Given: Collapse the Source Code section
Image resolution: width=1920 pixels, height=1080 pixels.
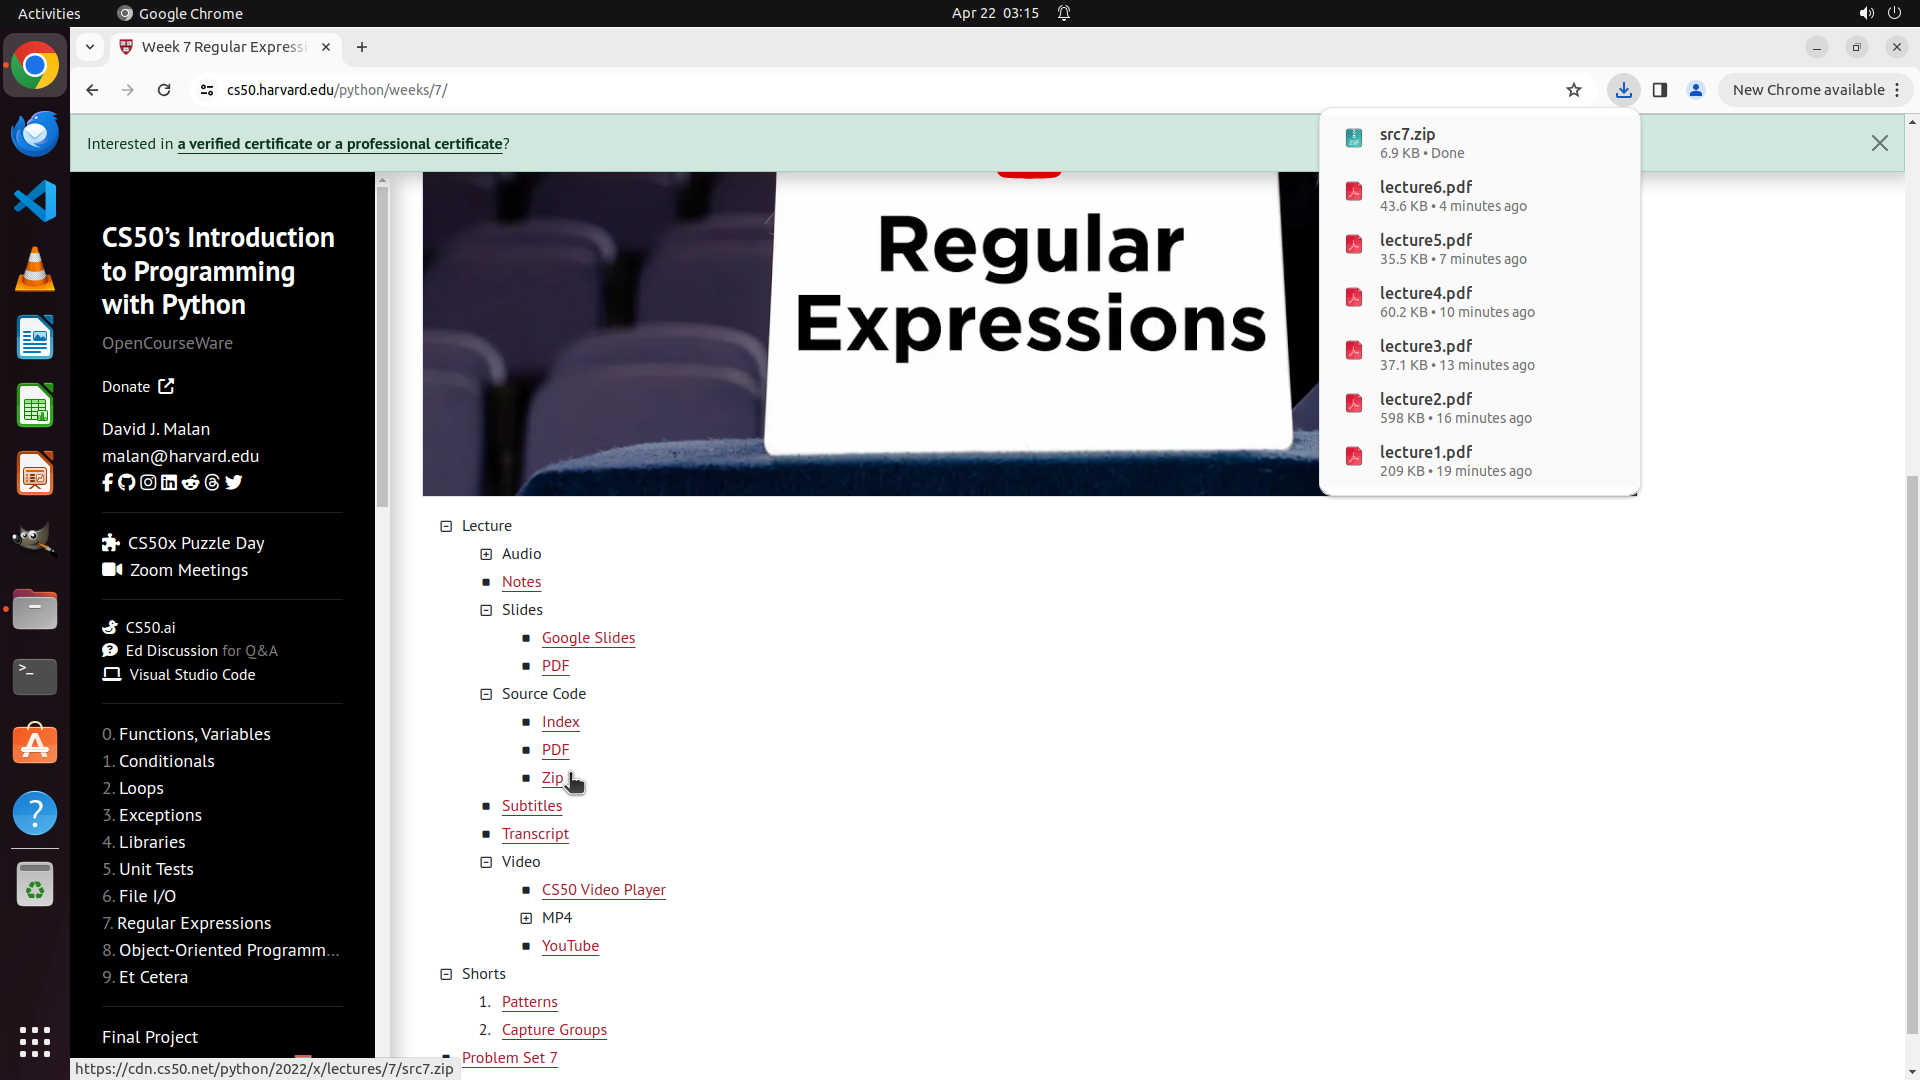Looking at the screenshot, I should 486,694.
